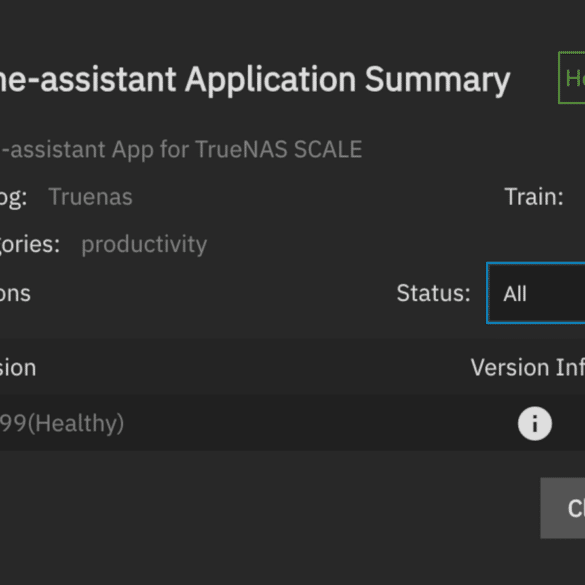585x585 pixels.
Task: Click the 'Status:' label
Action: [433, 293]
